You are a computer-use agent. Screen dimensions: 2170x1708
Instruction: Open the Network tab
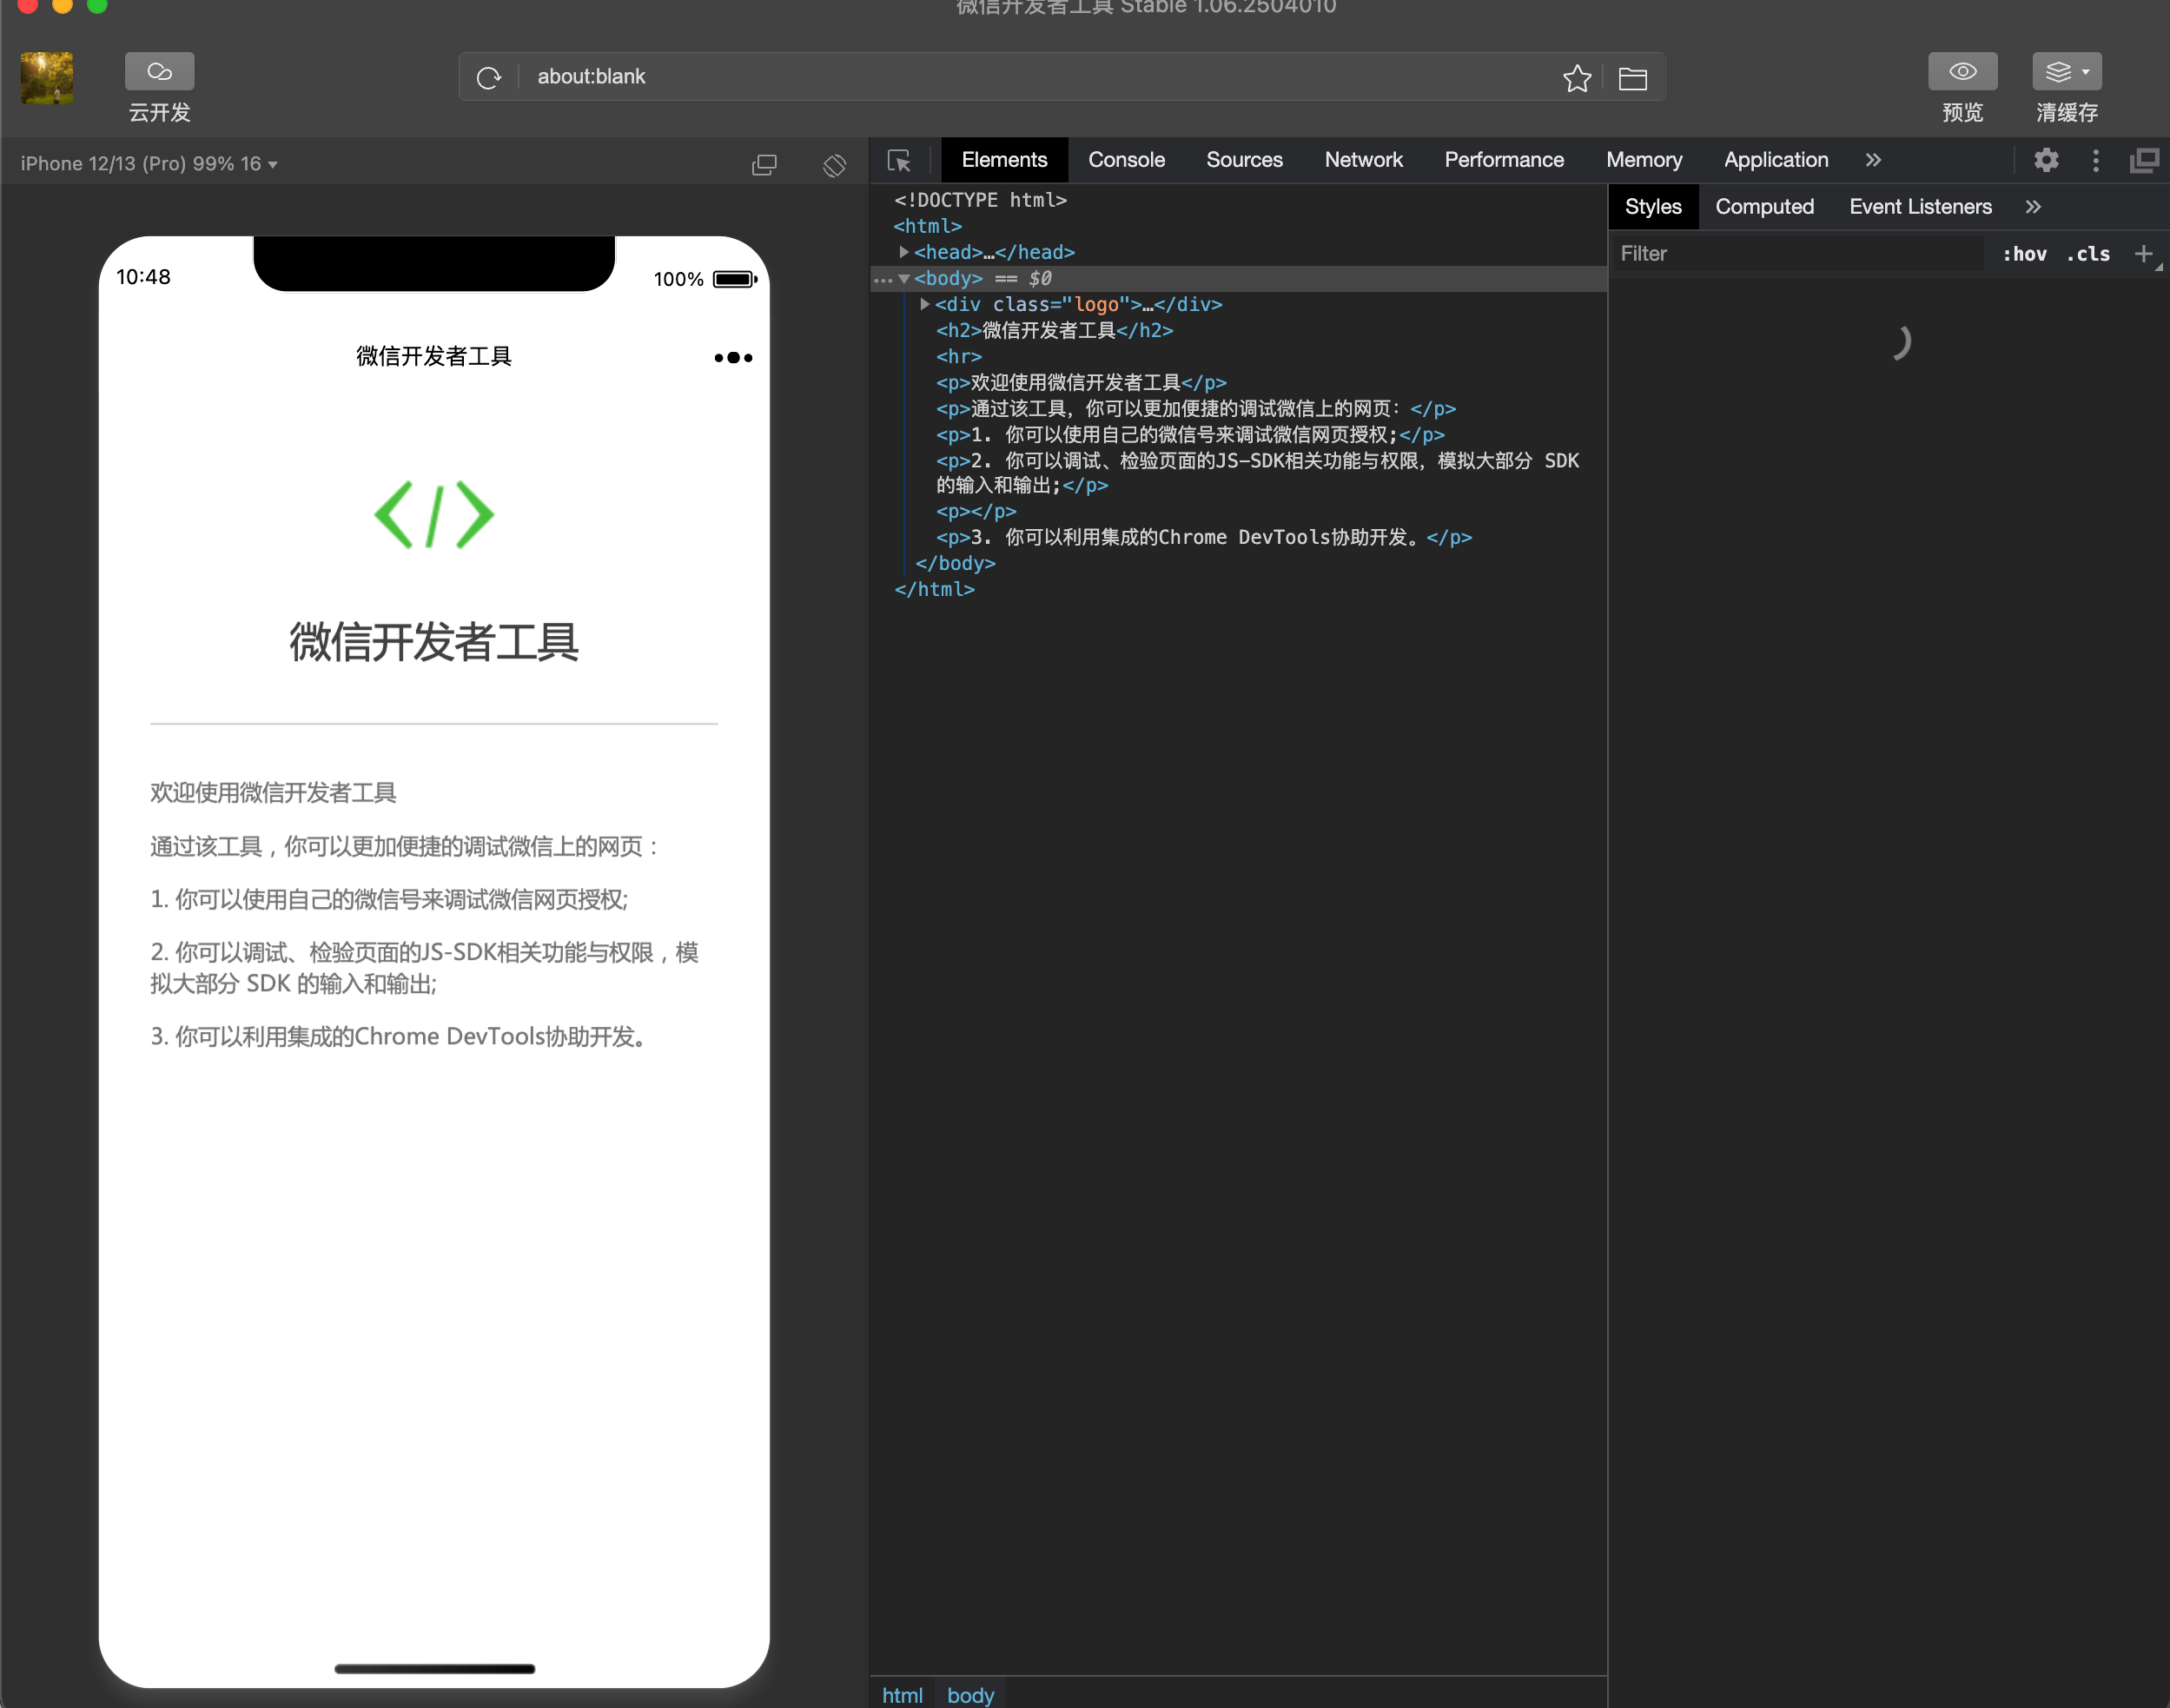tap(1363, 160)
